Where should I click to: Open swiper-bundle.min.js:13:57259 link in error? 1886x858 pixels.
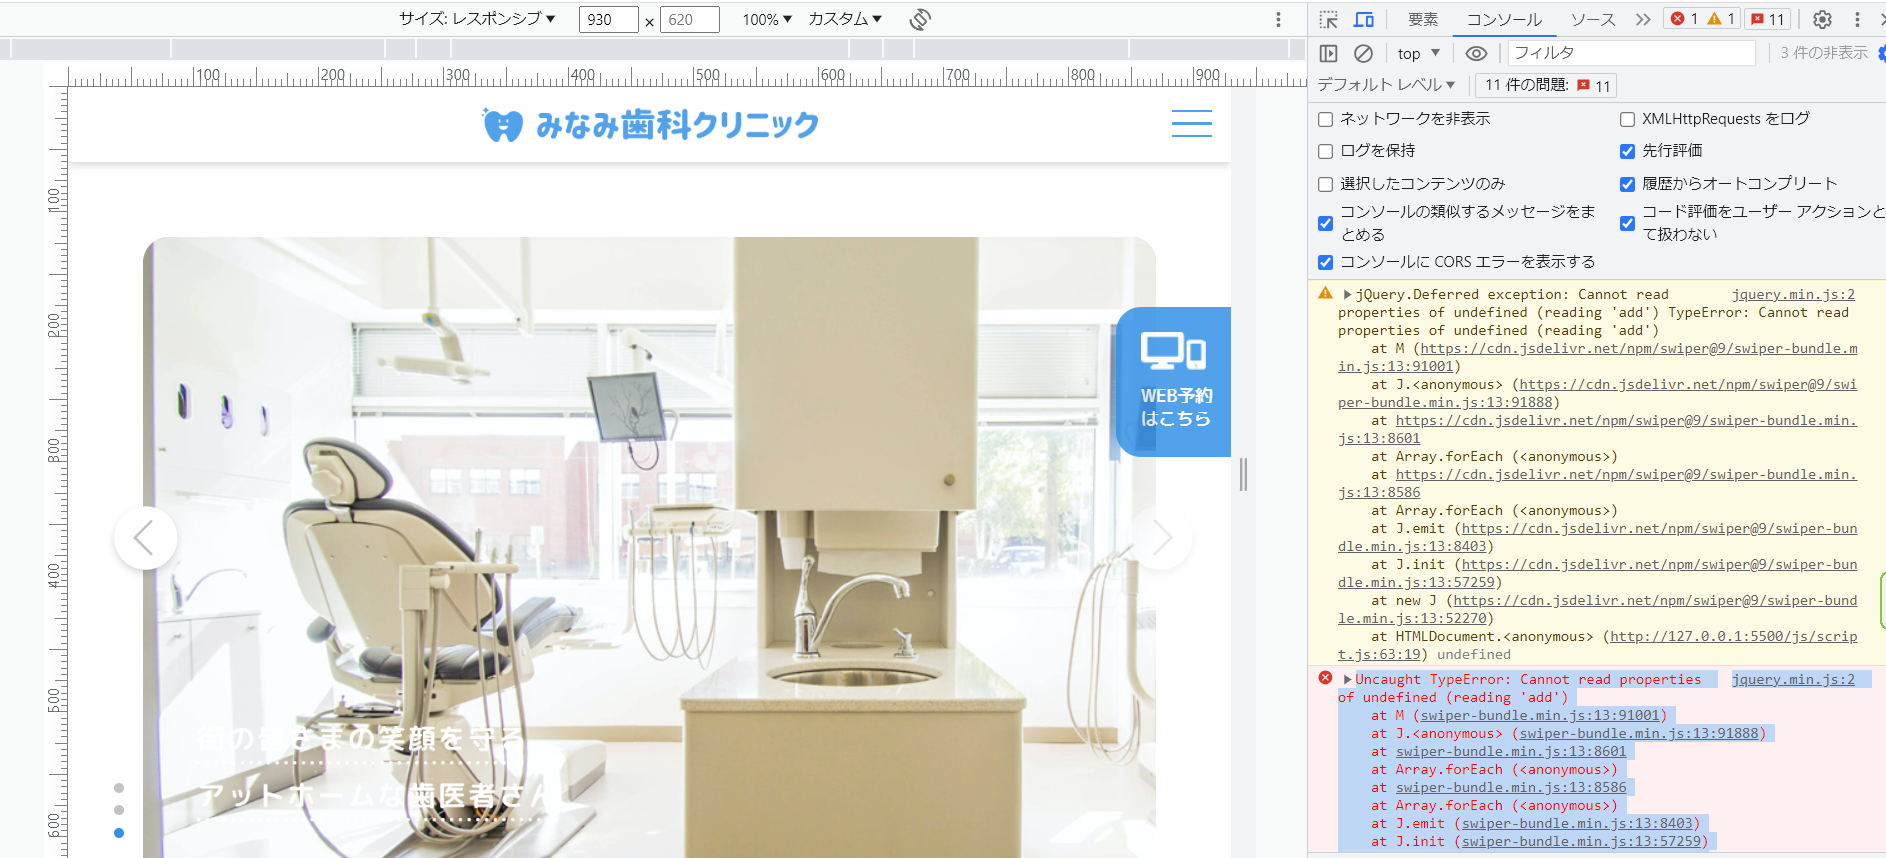(1582, 841)
